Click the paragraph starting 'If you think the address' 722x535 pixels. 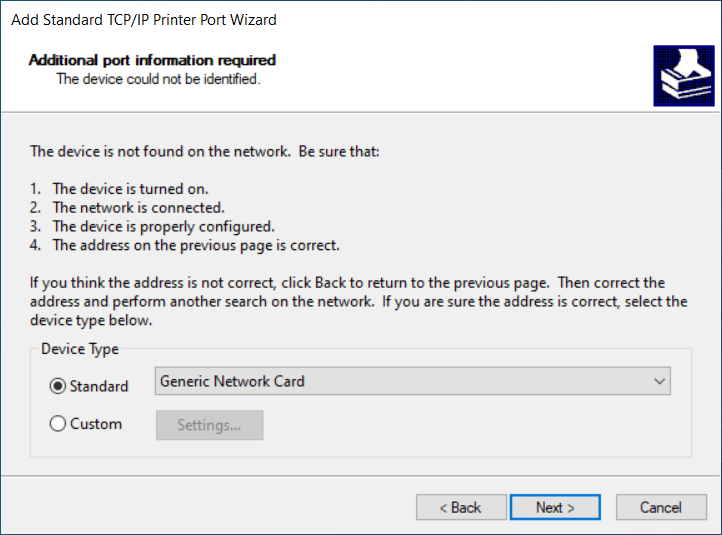click(x=358, y=301)
